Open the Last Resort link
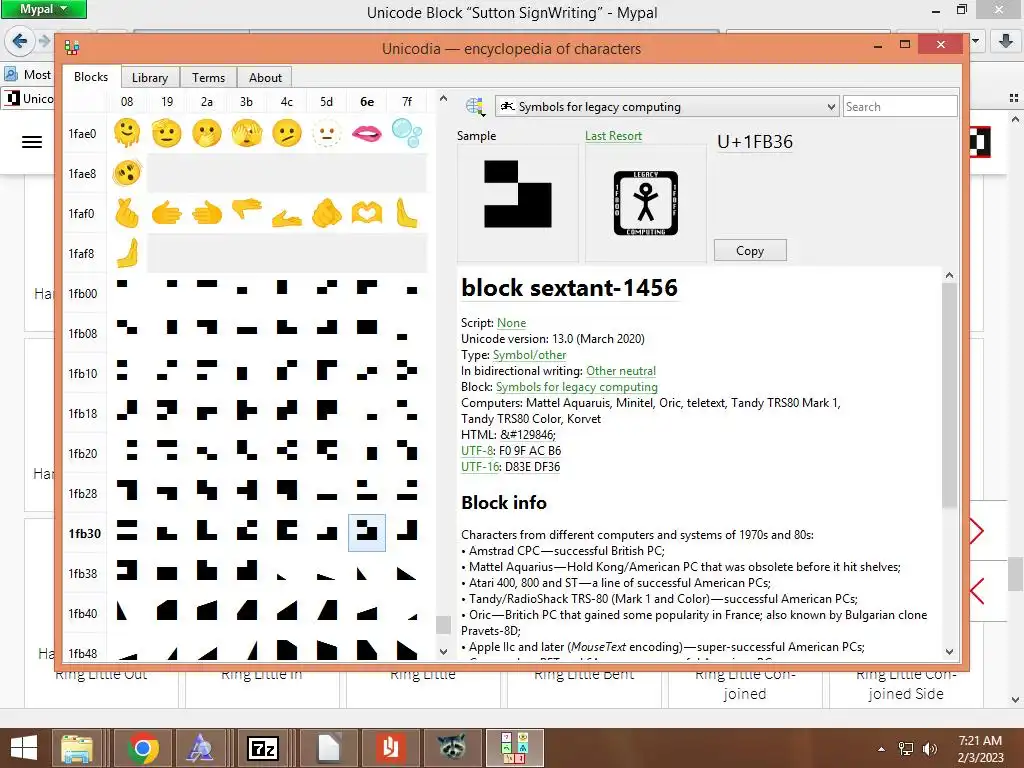 tap(613, 136)
